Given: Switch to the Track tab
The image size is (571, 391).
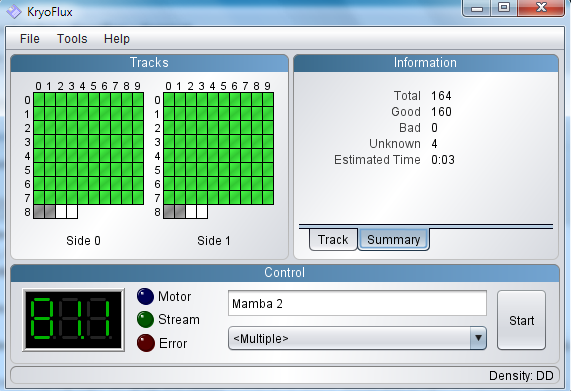Looking at the screenshot, I should (333, 240).
